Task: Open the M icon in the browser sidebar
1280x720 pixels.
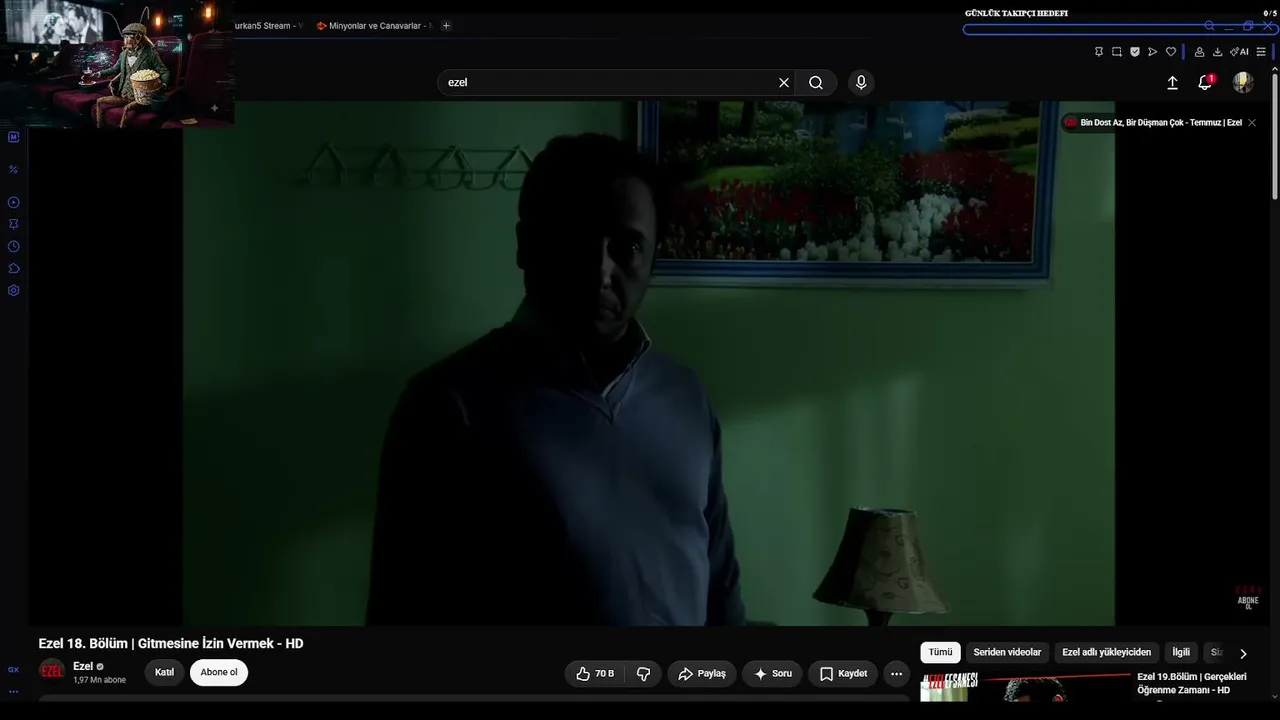Action: click(x=14, y=137)
